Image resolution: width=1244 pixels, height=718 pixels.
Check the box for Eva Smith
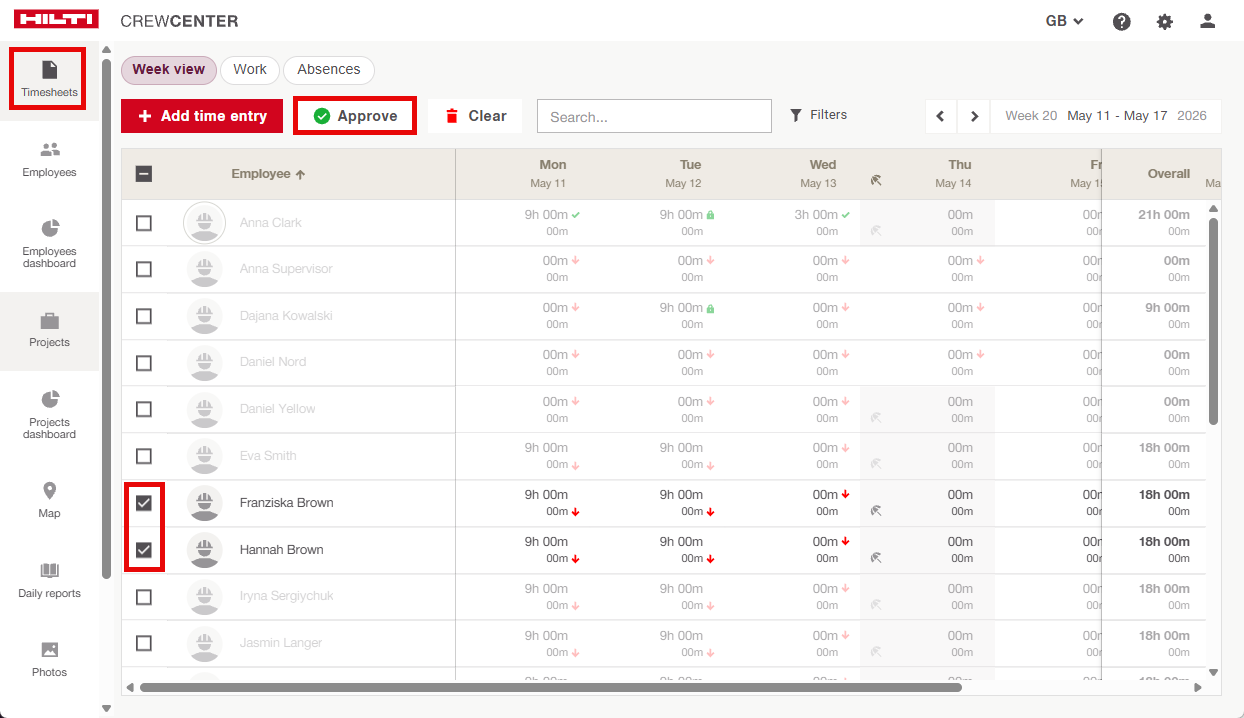144,456
